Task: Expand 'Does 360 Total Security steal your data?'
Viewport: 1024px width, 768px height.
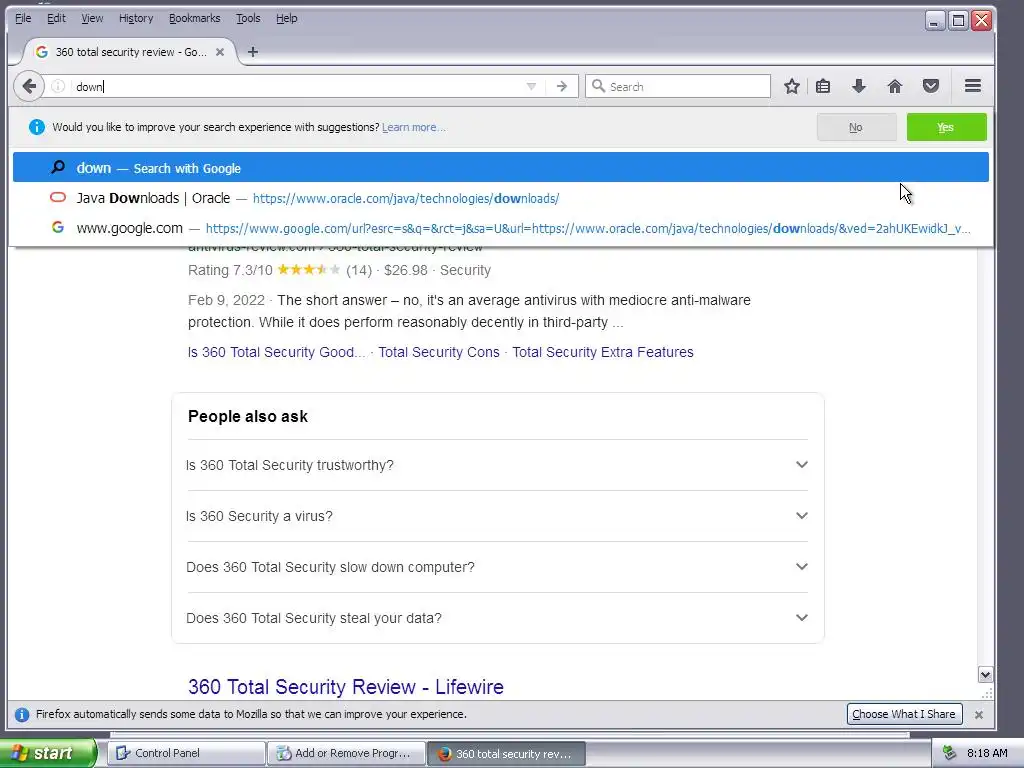Action: click(497, 618)
